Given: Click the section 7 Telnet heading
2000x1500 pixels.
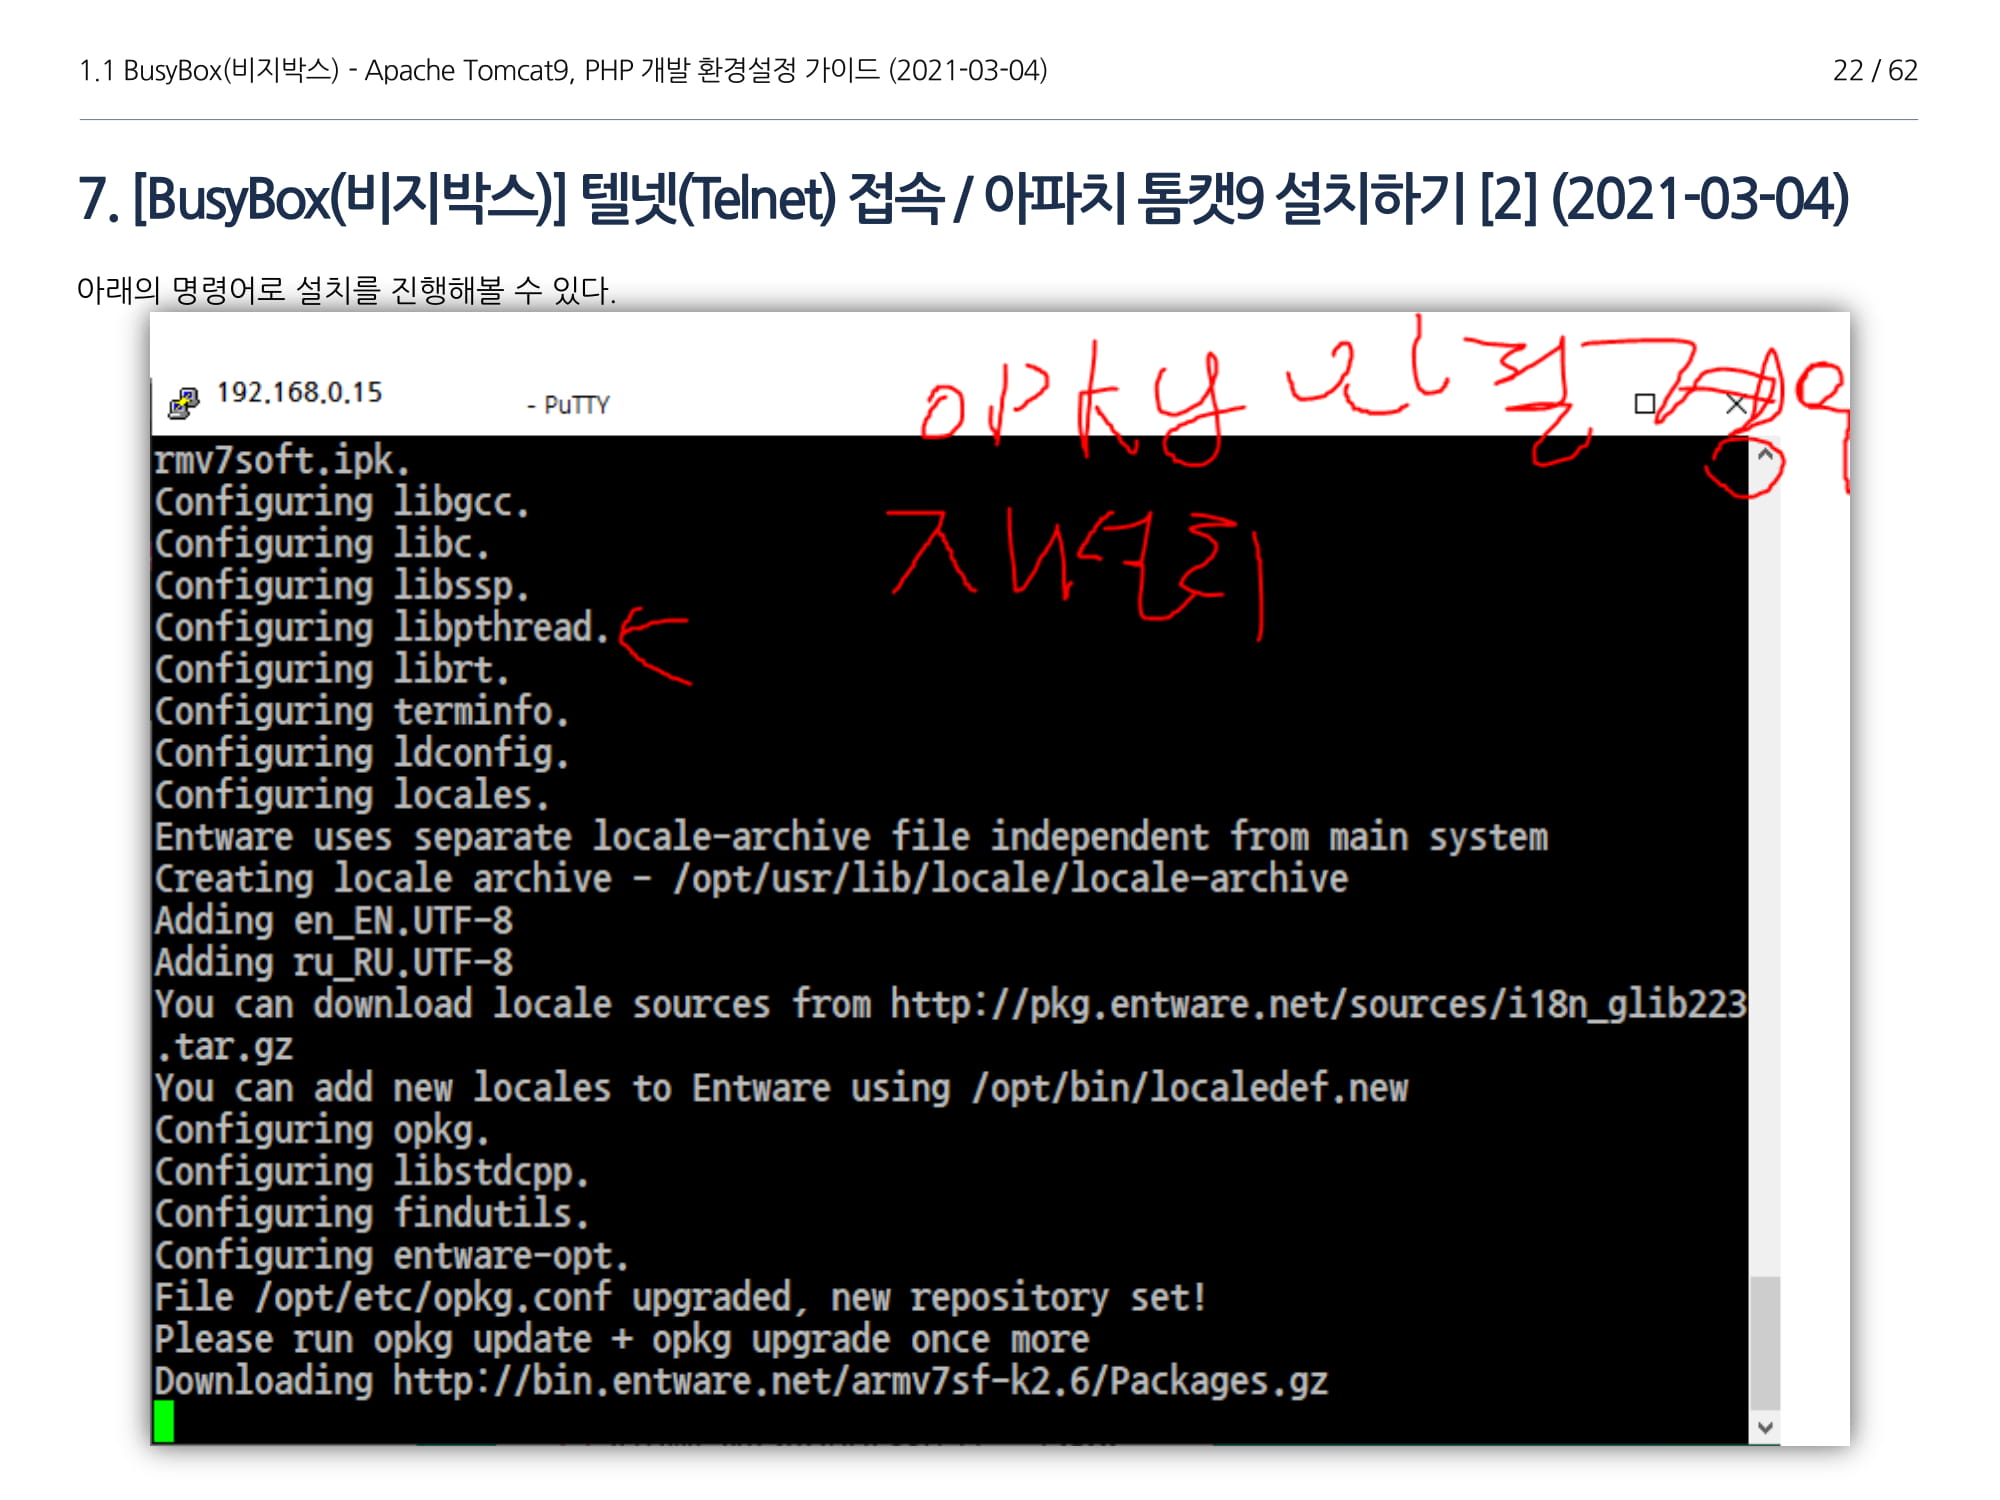Looking at the screenshot, I should pos(962,198).
